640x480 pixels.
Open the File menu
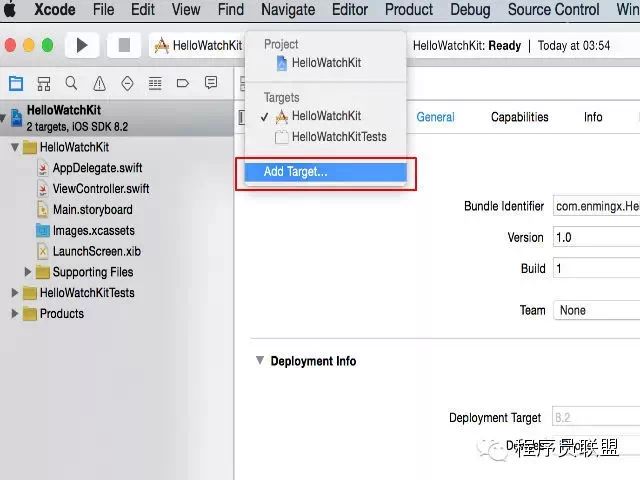[103, 9]
